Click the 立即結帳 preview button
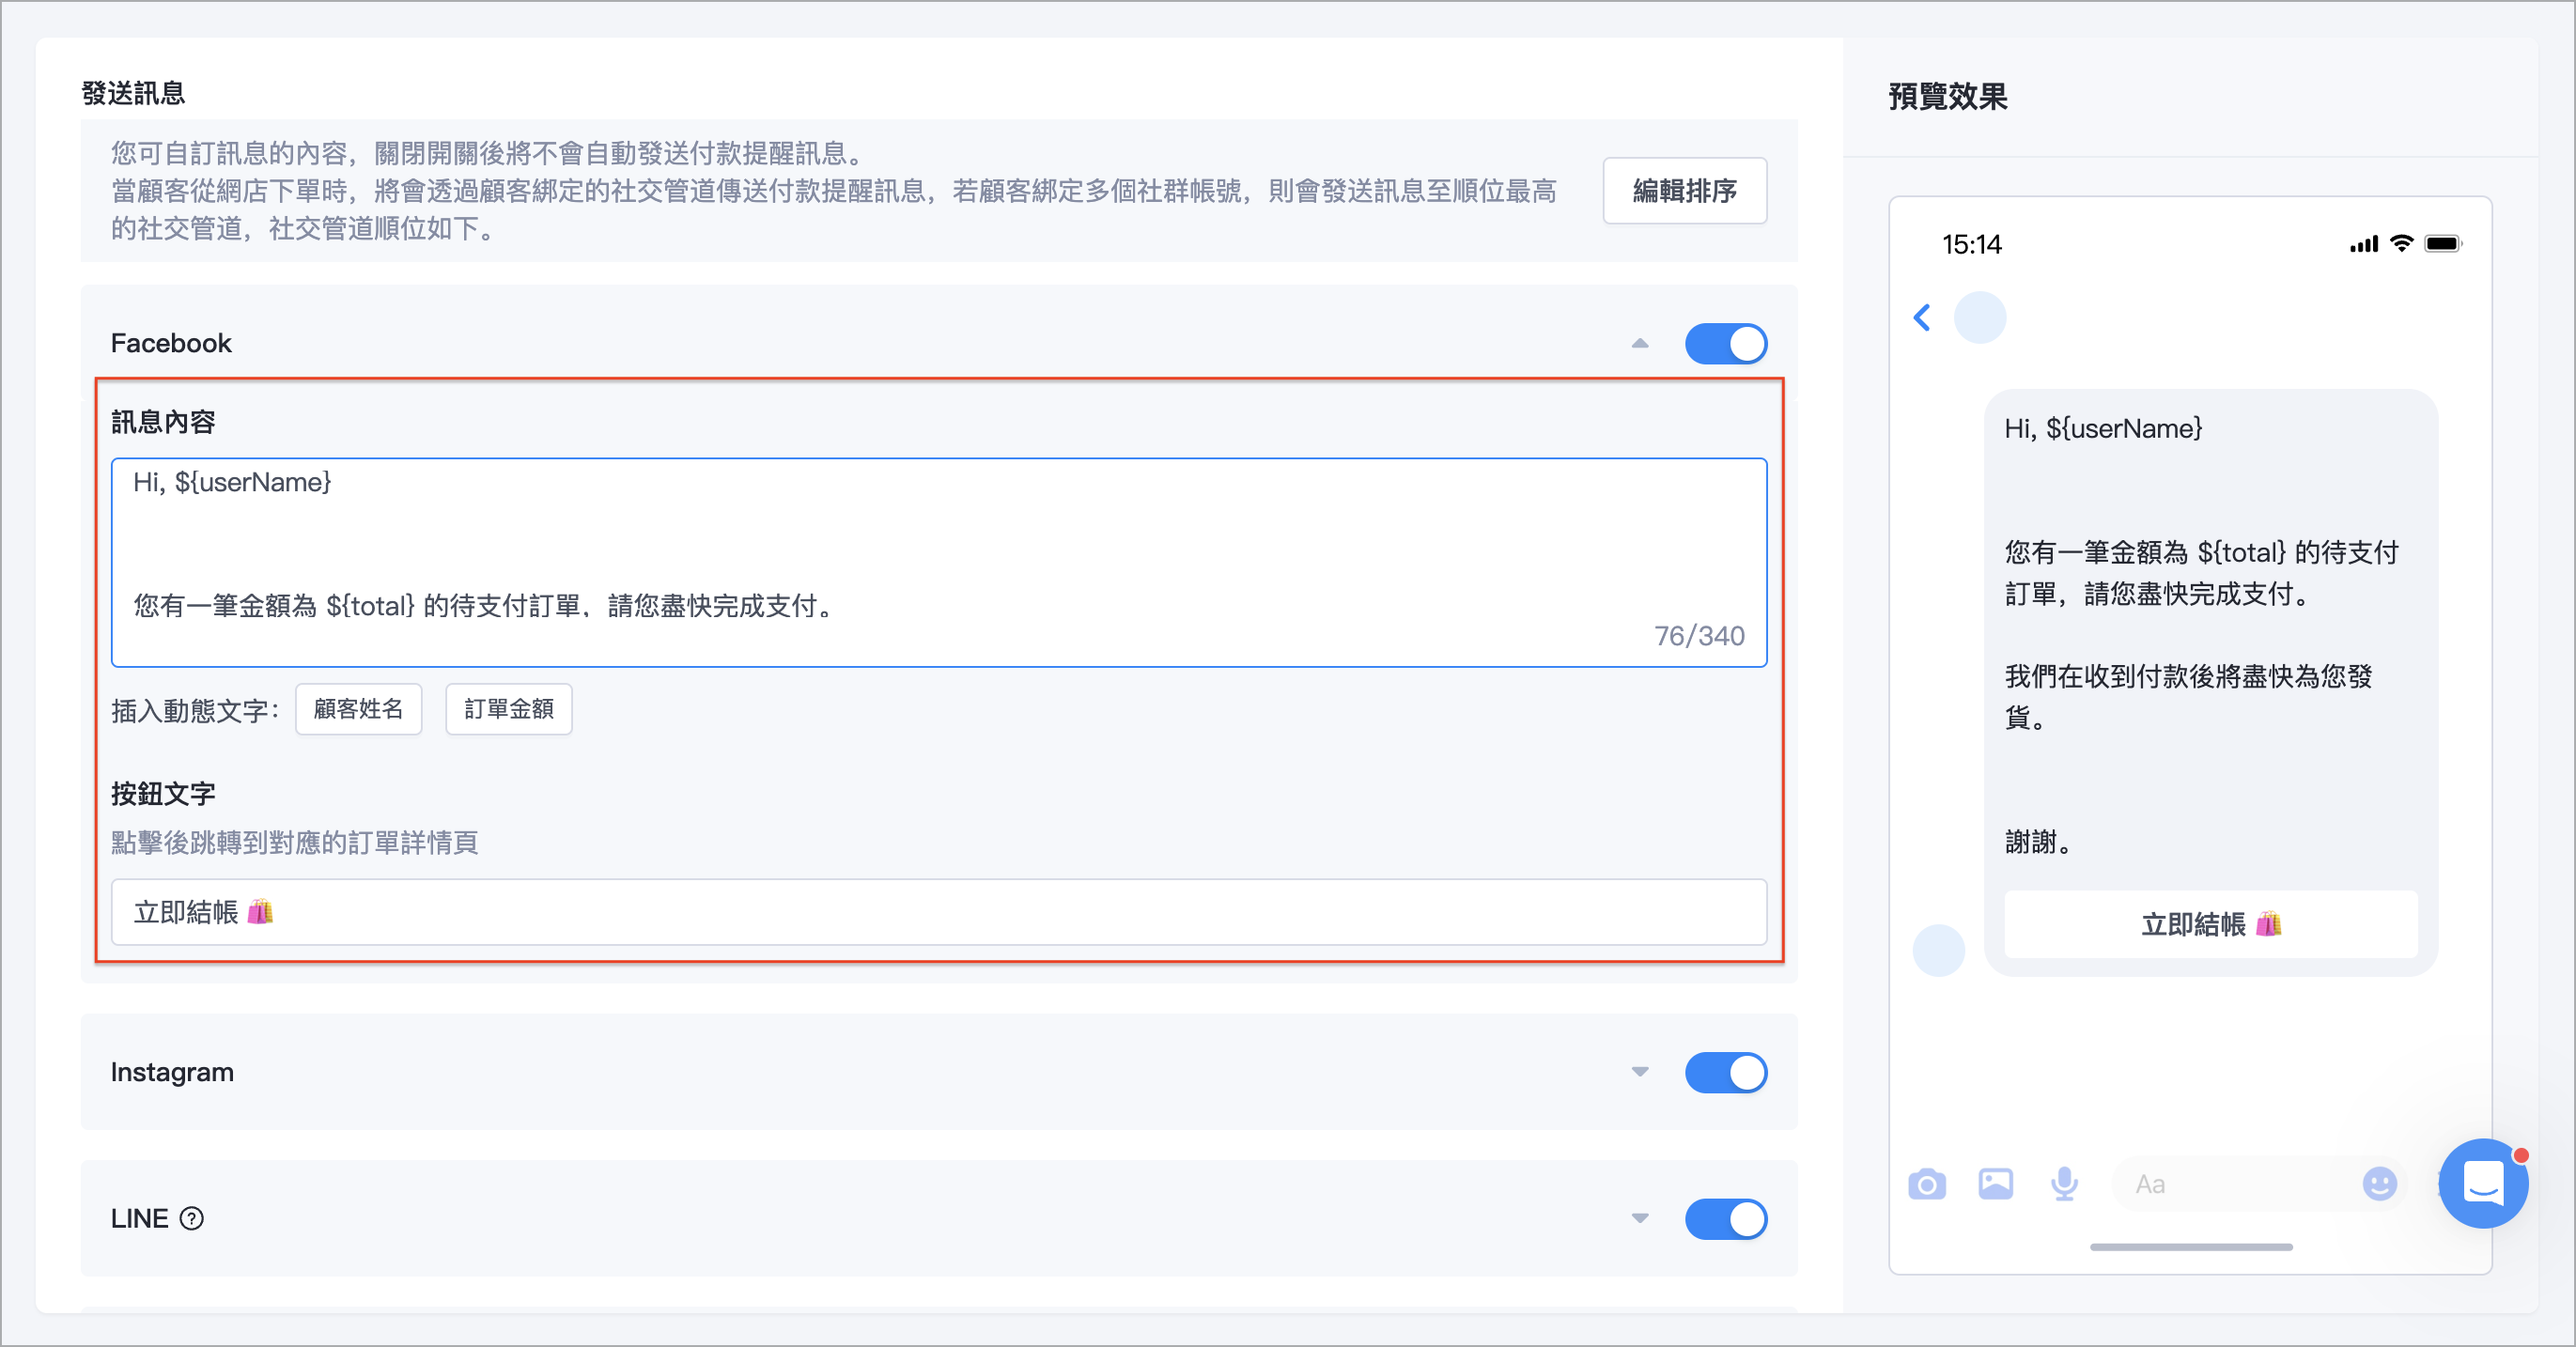The image size is (2576, 1347). point(2210,924)
